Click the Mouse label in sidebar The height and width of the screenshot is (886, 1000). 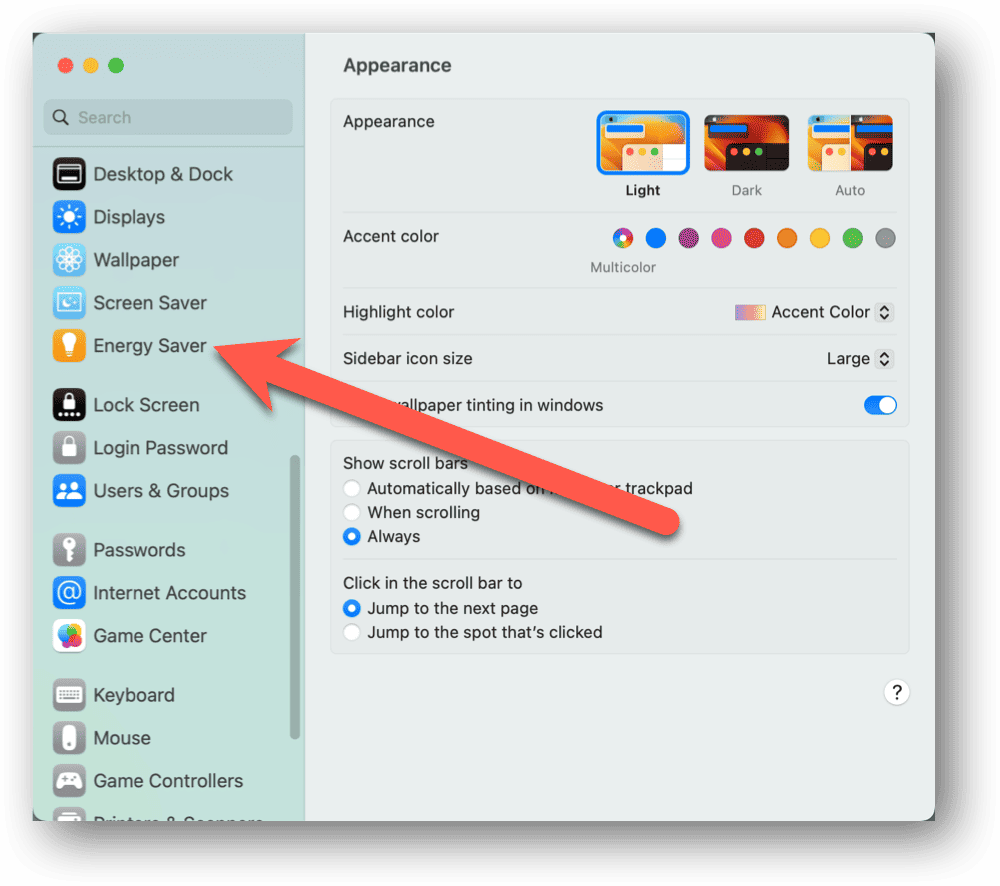(x=122, y=738)
